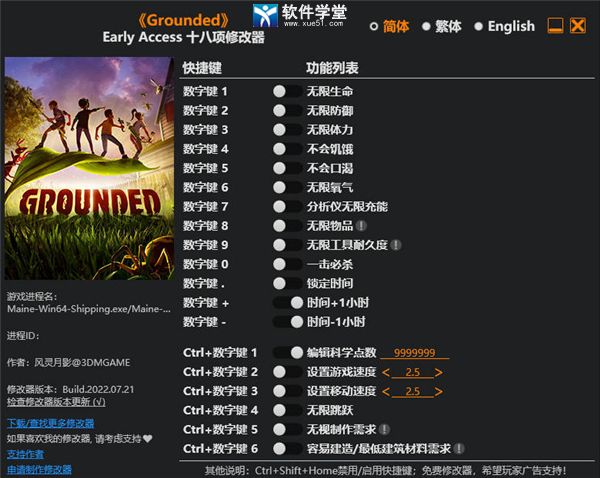This screenshot has width=600, height=478.
Task: Close the trainer with orange X
Action: (578, 26)
